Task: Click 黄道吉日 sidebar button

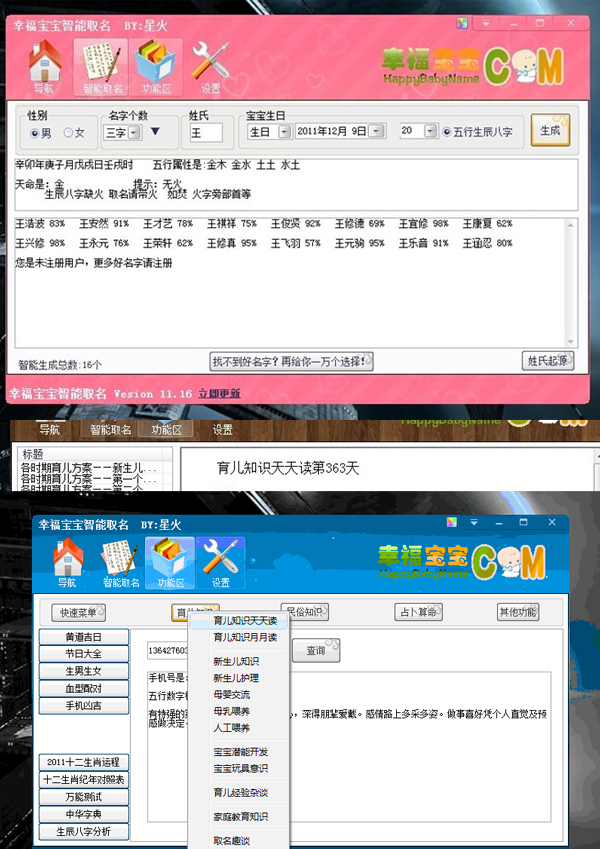Action: (83, 637)
